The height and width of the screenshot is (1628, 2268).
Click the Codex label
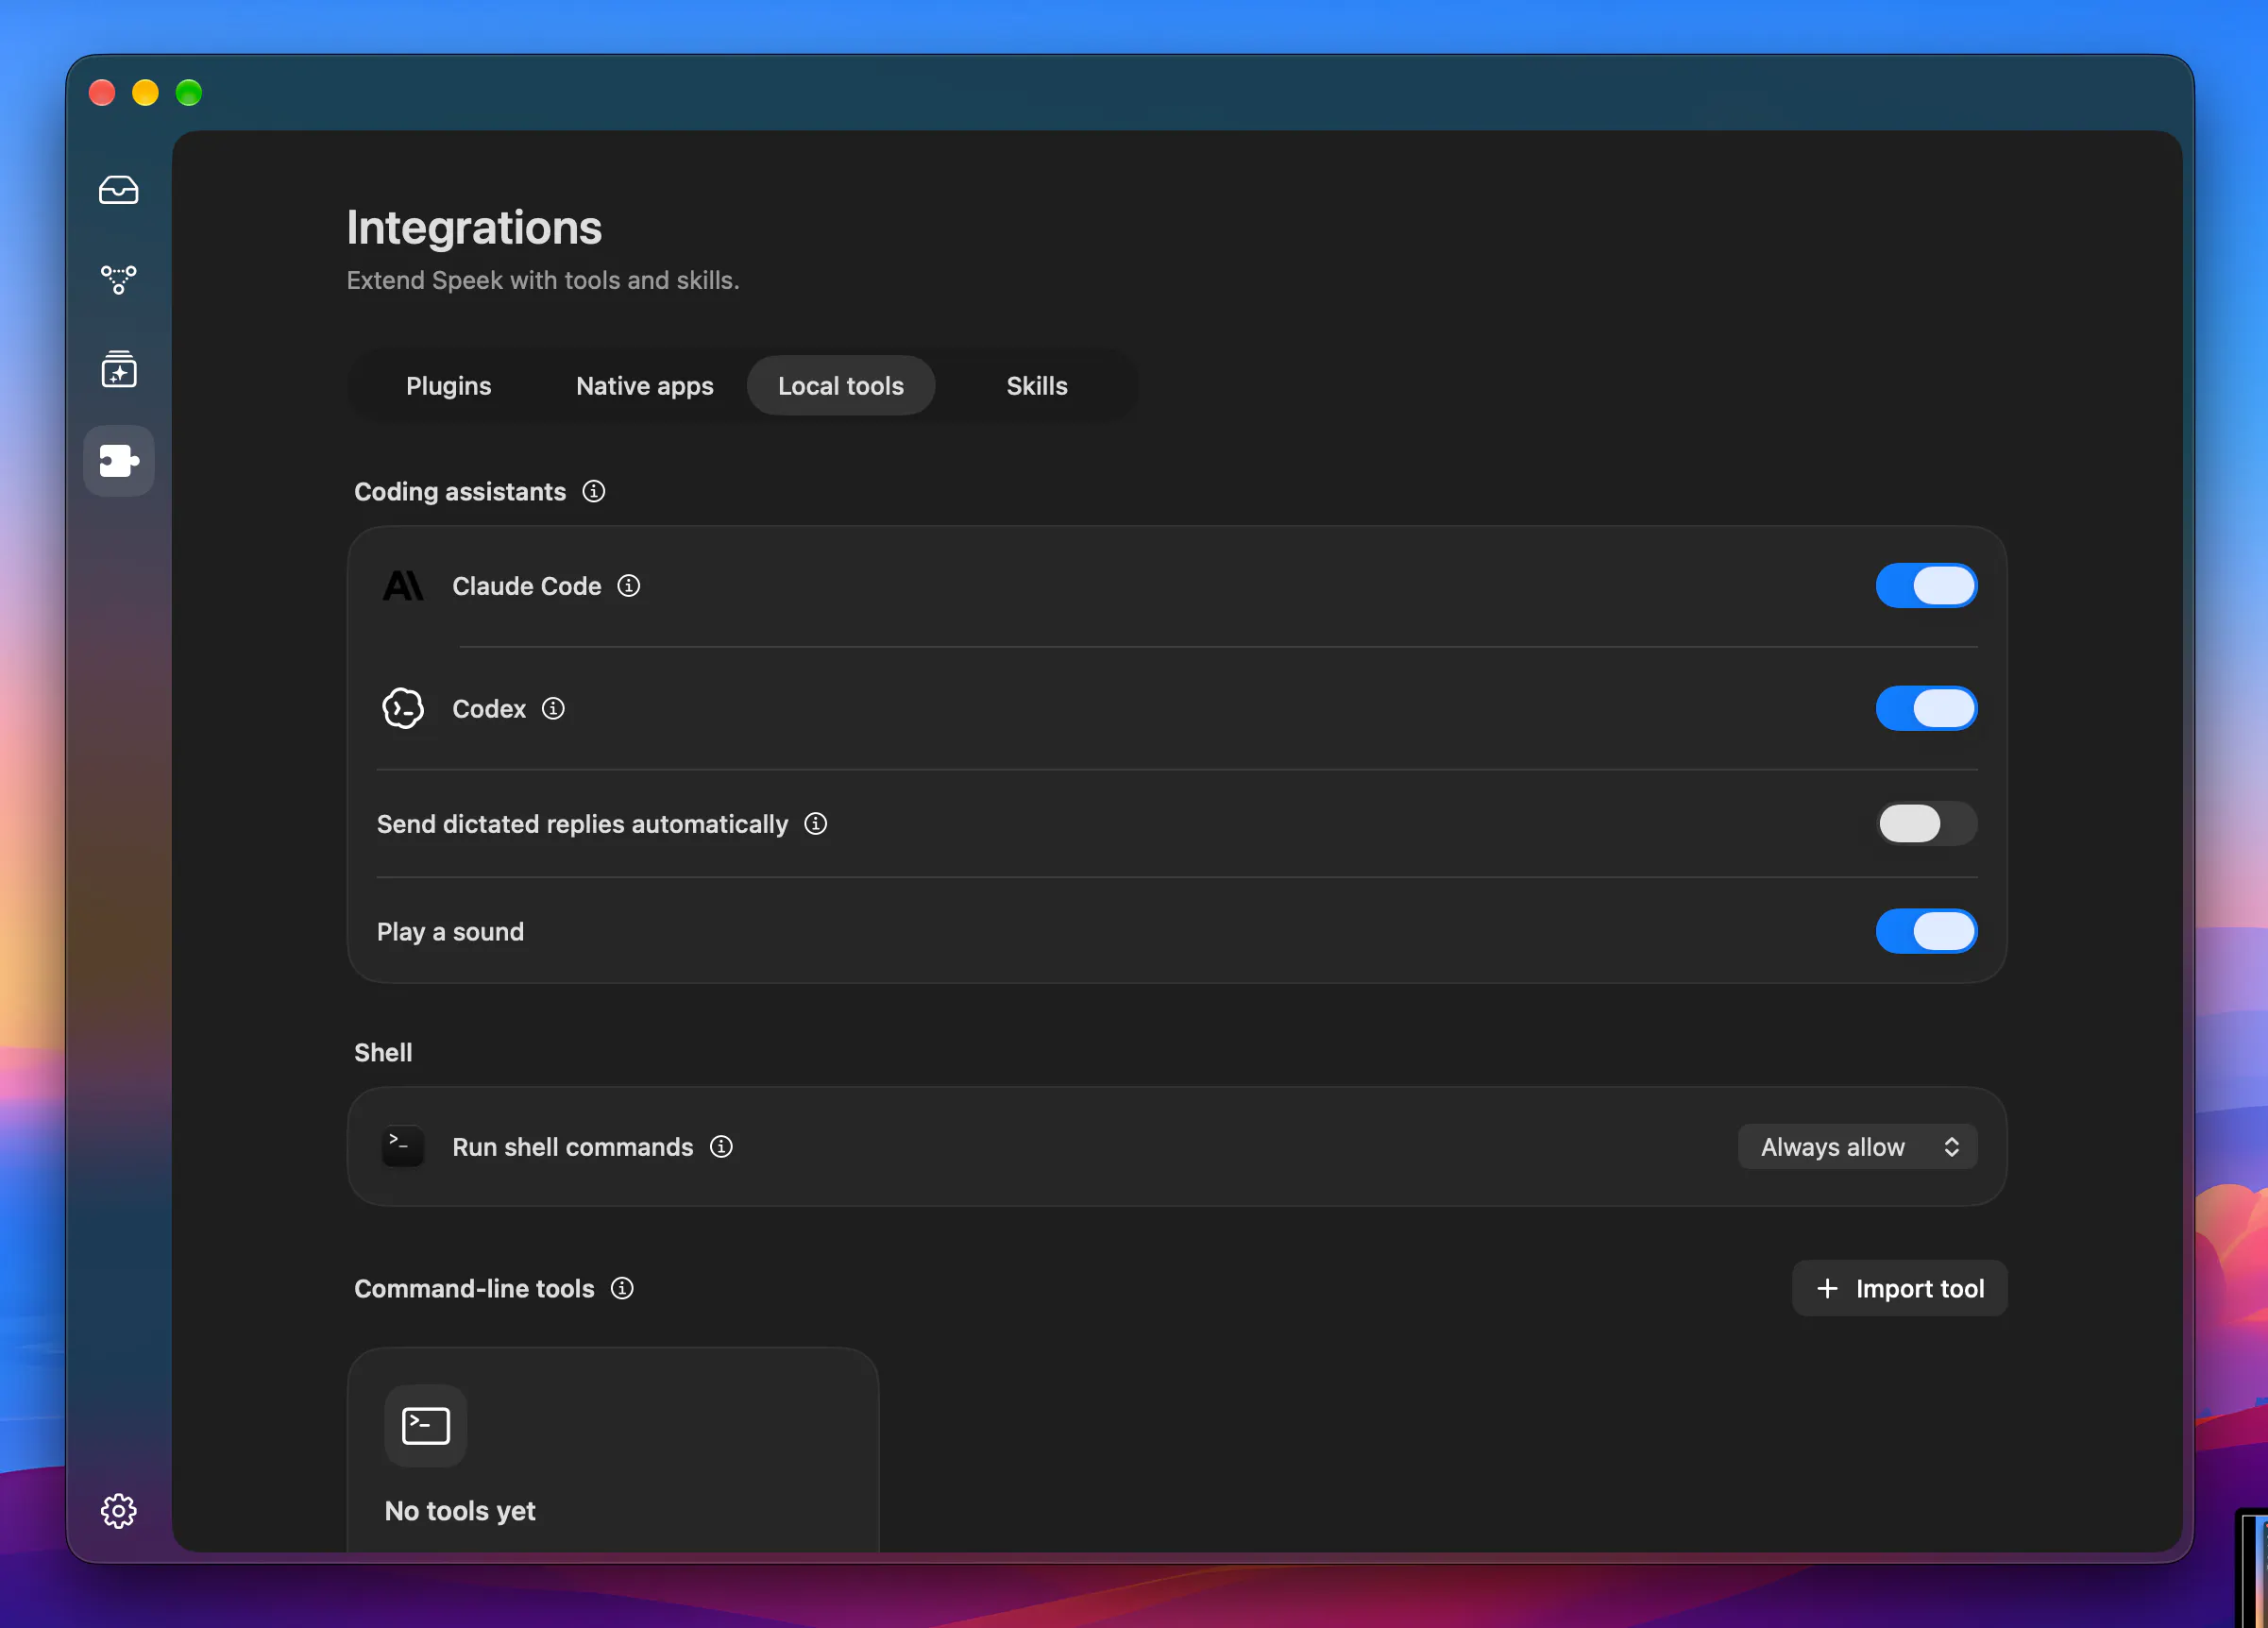click(489, 709)
